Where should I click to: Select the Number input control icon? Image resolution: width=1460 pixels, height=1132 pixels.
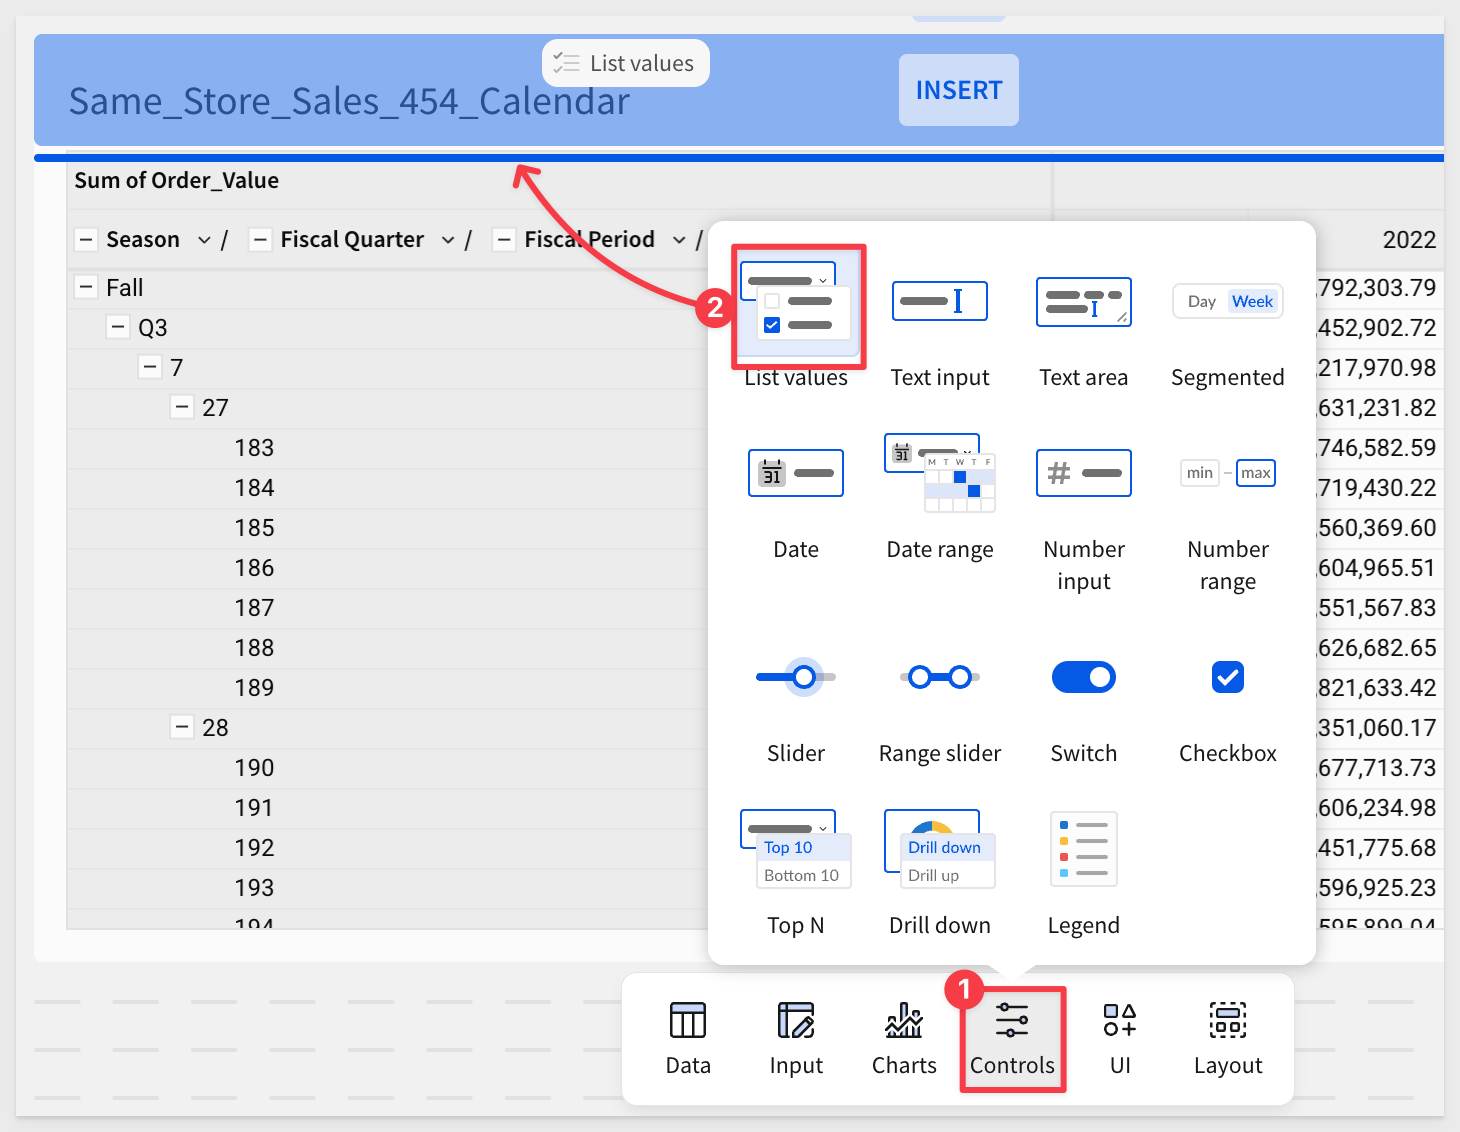(x=1083, y=474)
